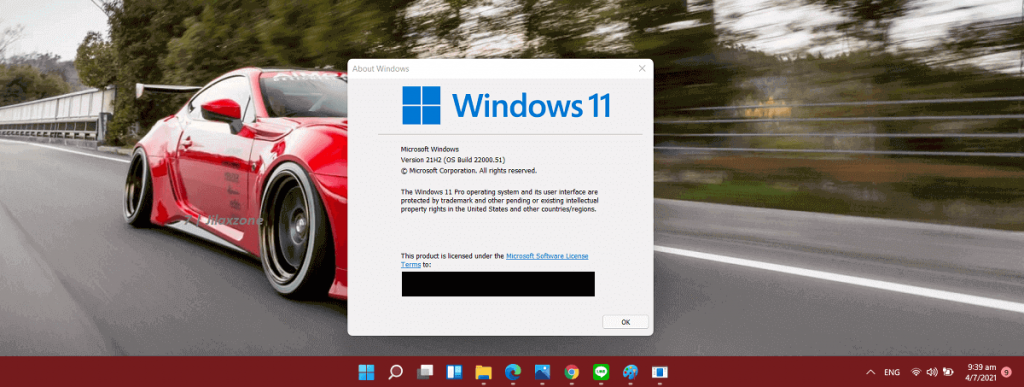Switch the ENG input language indicator
The width and height of the screenshot is (1024, 387).
point(892,372)
